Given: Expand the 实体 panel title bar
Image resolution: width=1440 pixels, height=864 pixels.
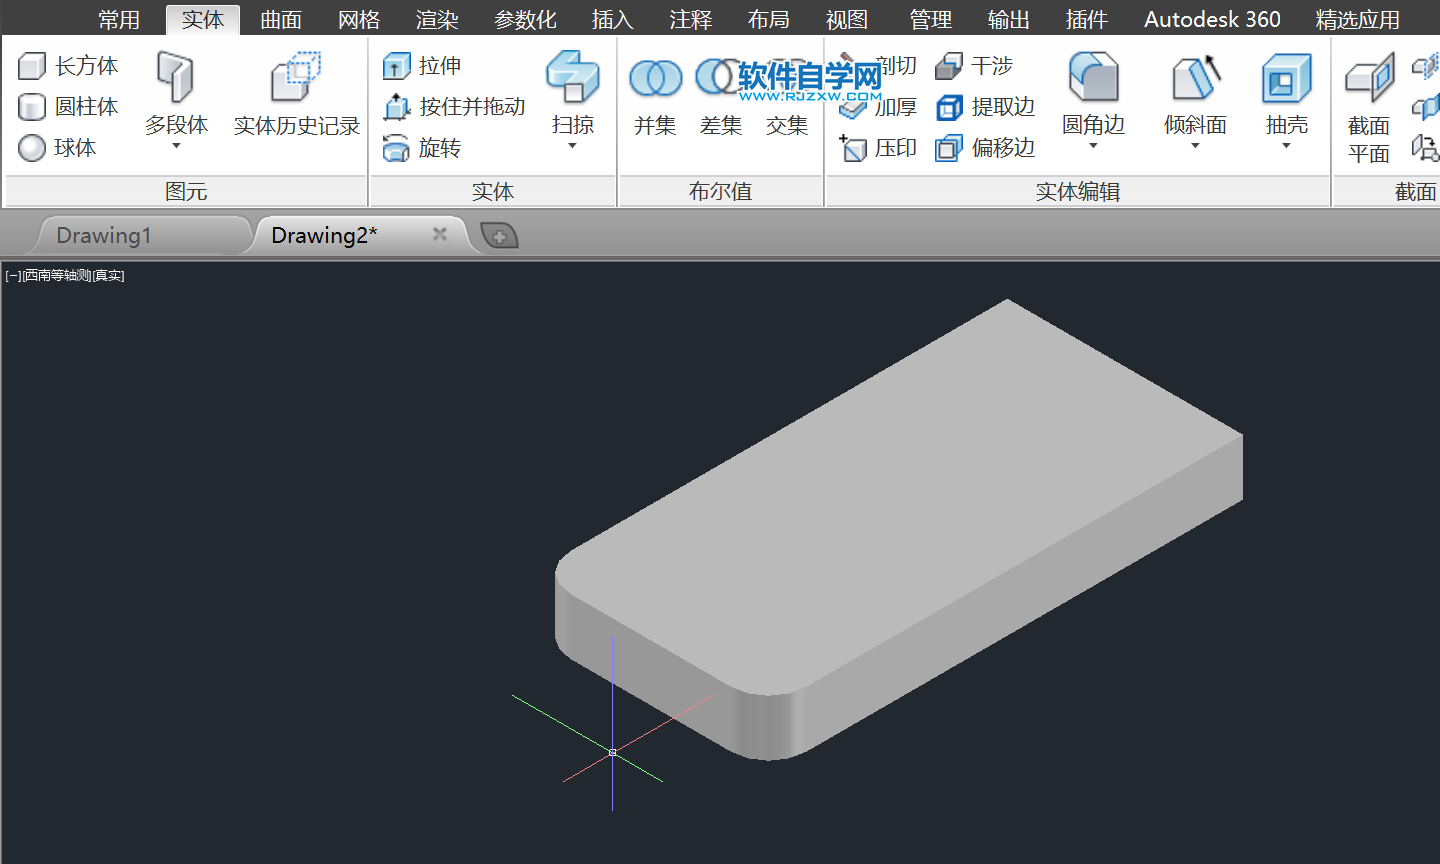Looking at the screenshot, I should pos(493,191).
